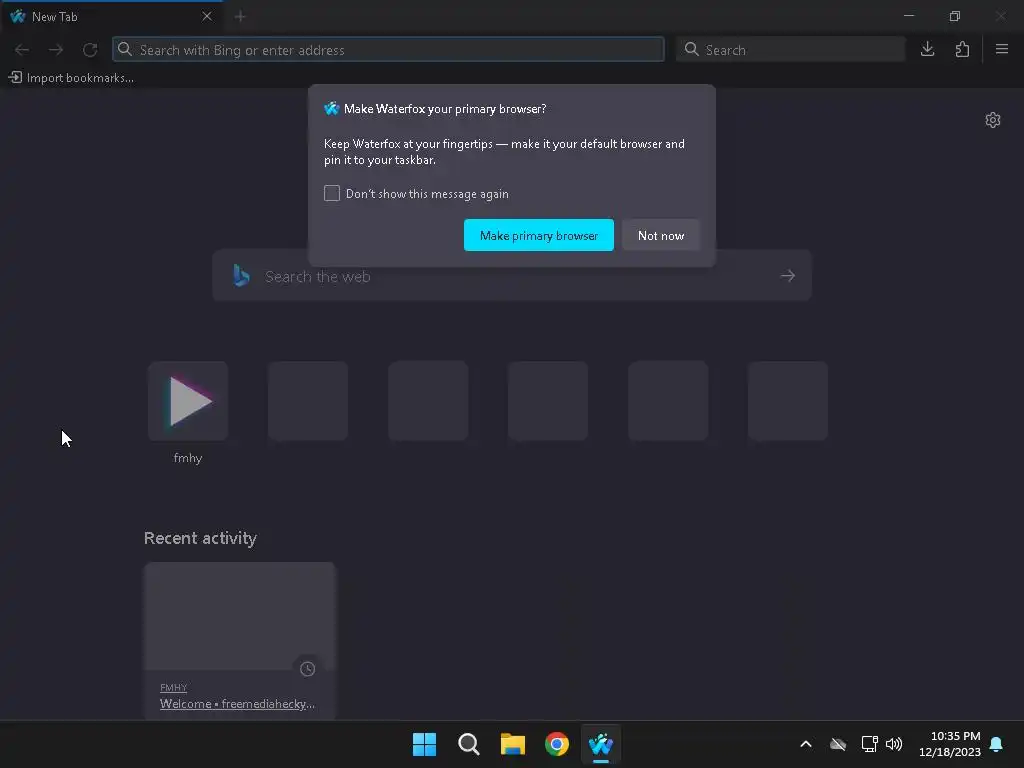This screenshot has width=1024, height=768.
Task: Open the FMHY recent activity card thumbnail
Action: 240,616
